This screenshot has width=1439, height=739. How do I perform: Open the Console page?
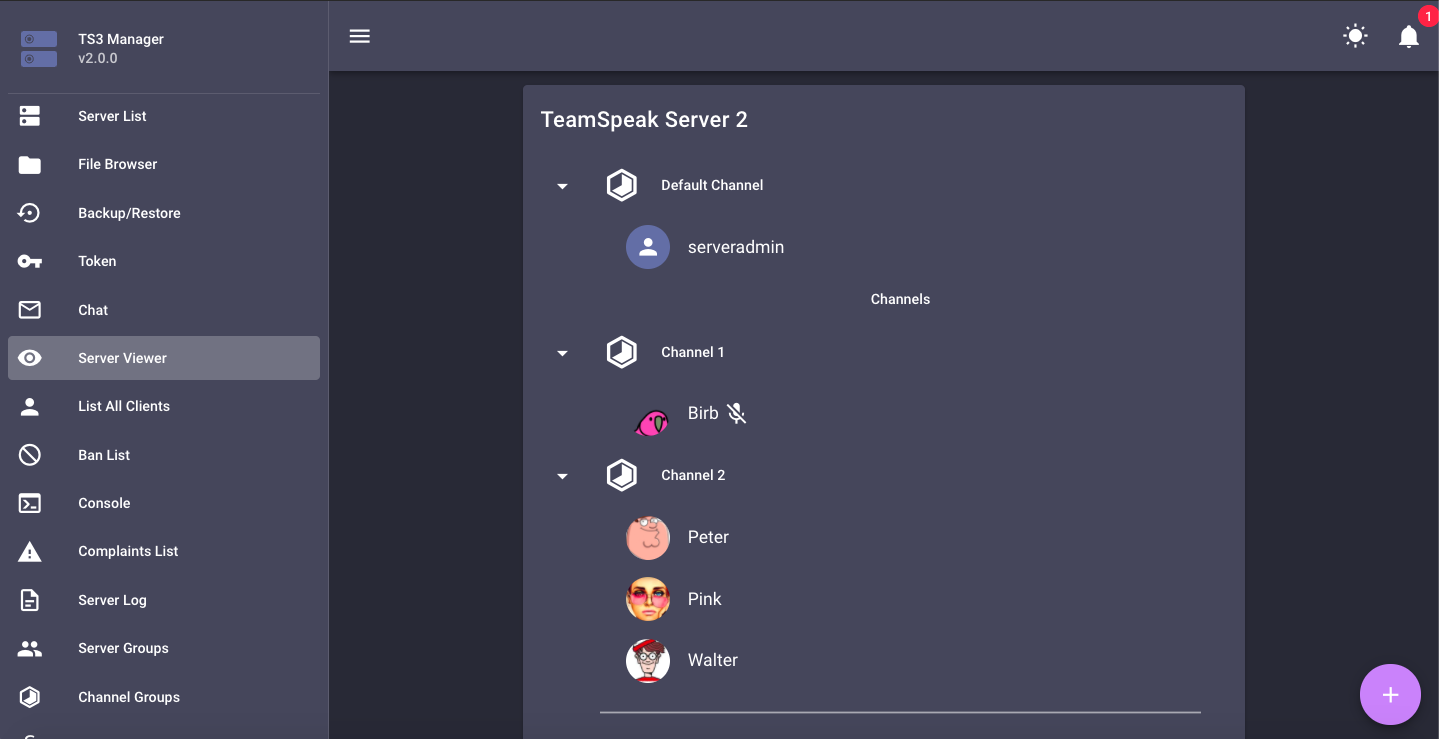pyautogui.click(x=164, y=503)
